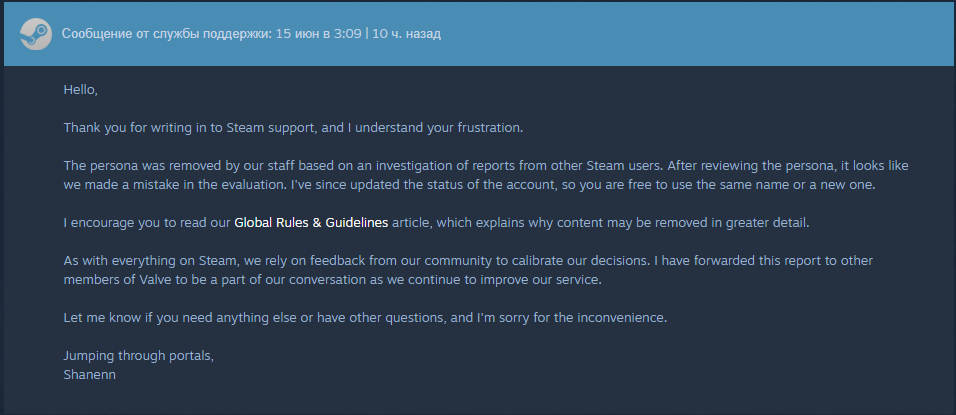Click the empty area of the blue header bar
The height and width of the screenshot is (415, 956).
tap(695, 34)
